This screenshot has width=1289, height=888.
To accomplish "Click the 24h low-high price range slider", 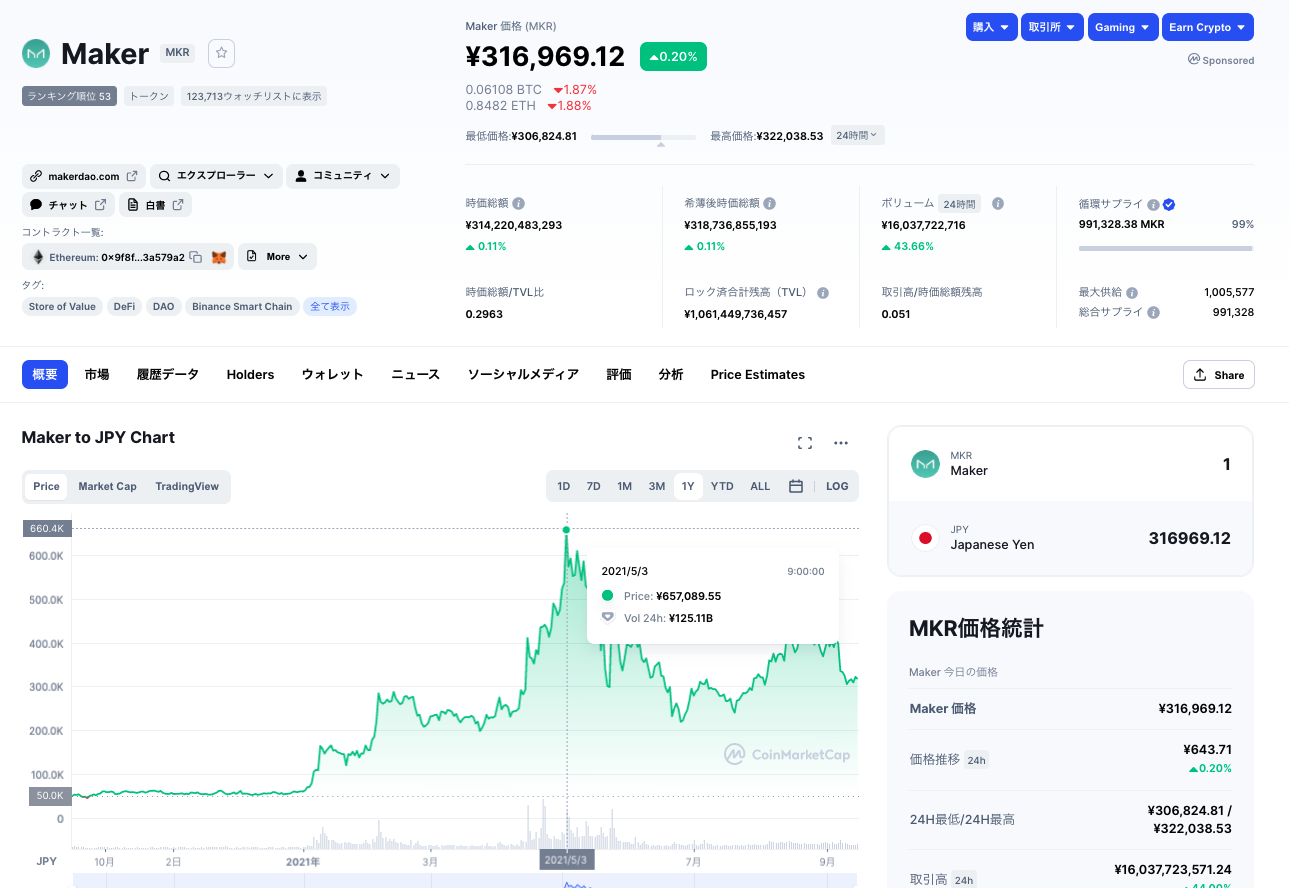I will 643,137.
